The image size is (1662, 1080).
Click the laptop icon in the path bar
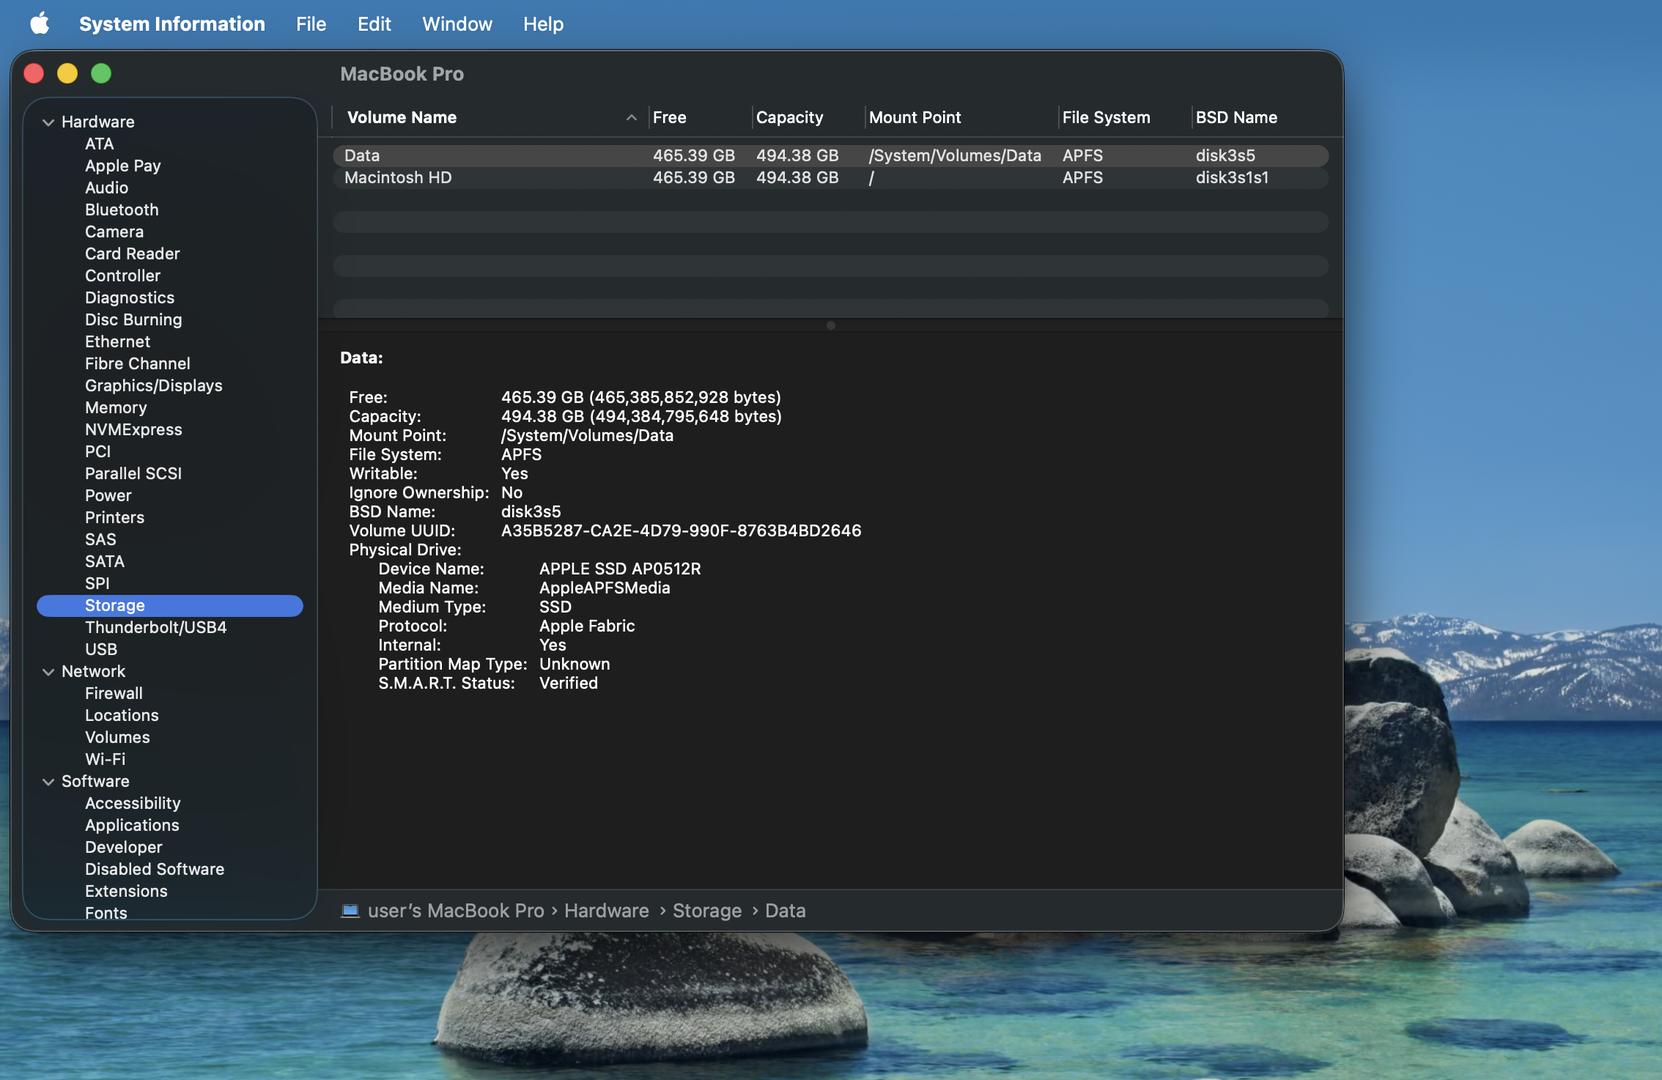pyautogui.click(x=350, y=910)
